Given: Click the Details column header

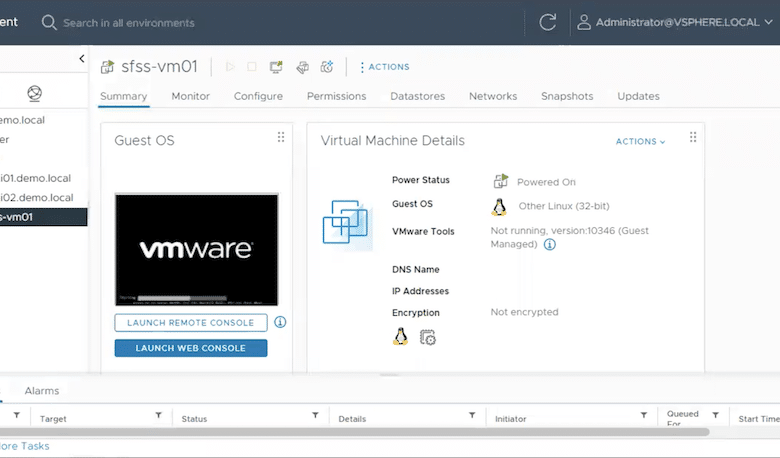Looking at the screenshot, I should 352,419.
